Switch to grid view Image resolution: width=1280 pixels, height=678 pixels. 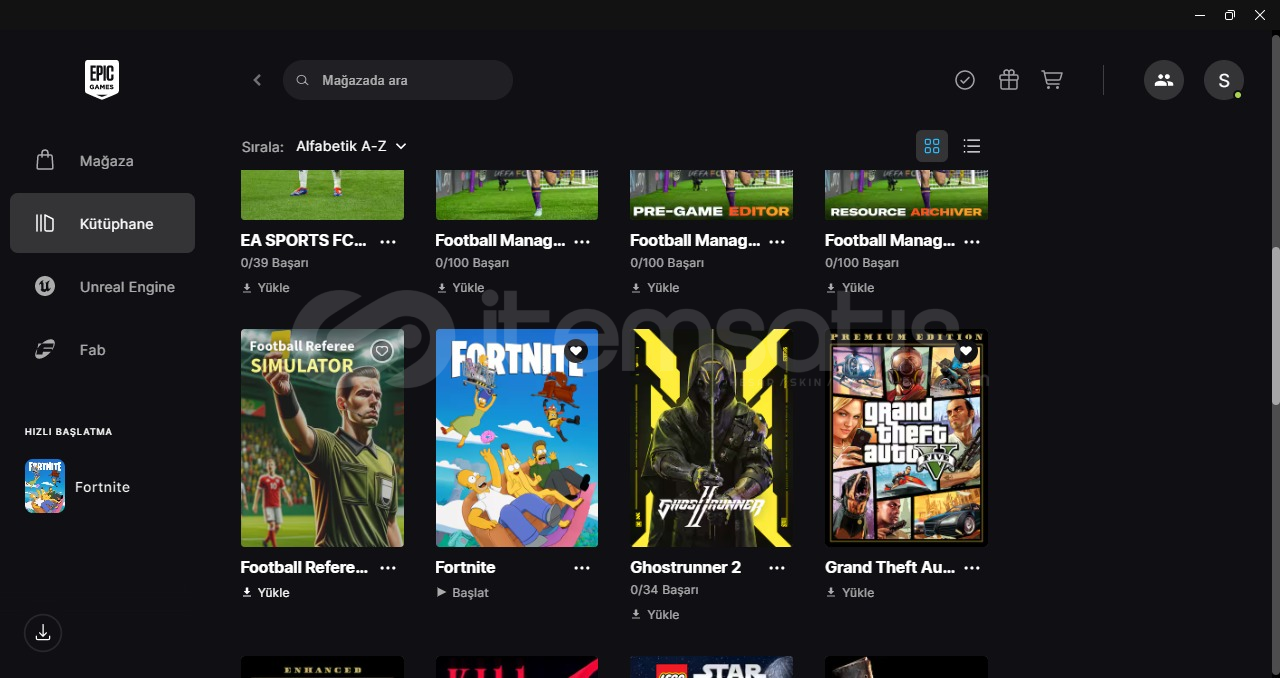click(932, 146)
